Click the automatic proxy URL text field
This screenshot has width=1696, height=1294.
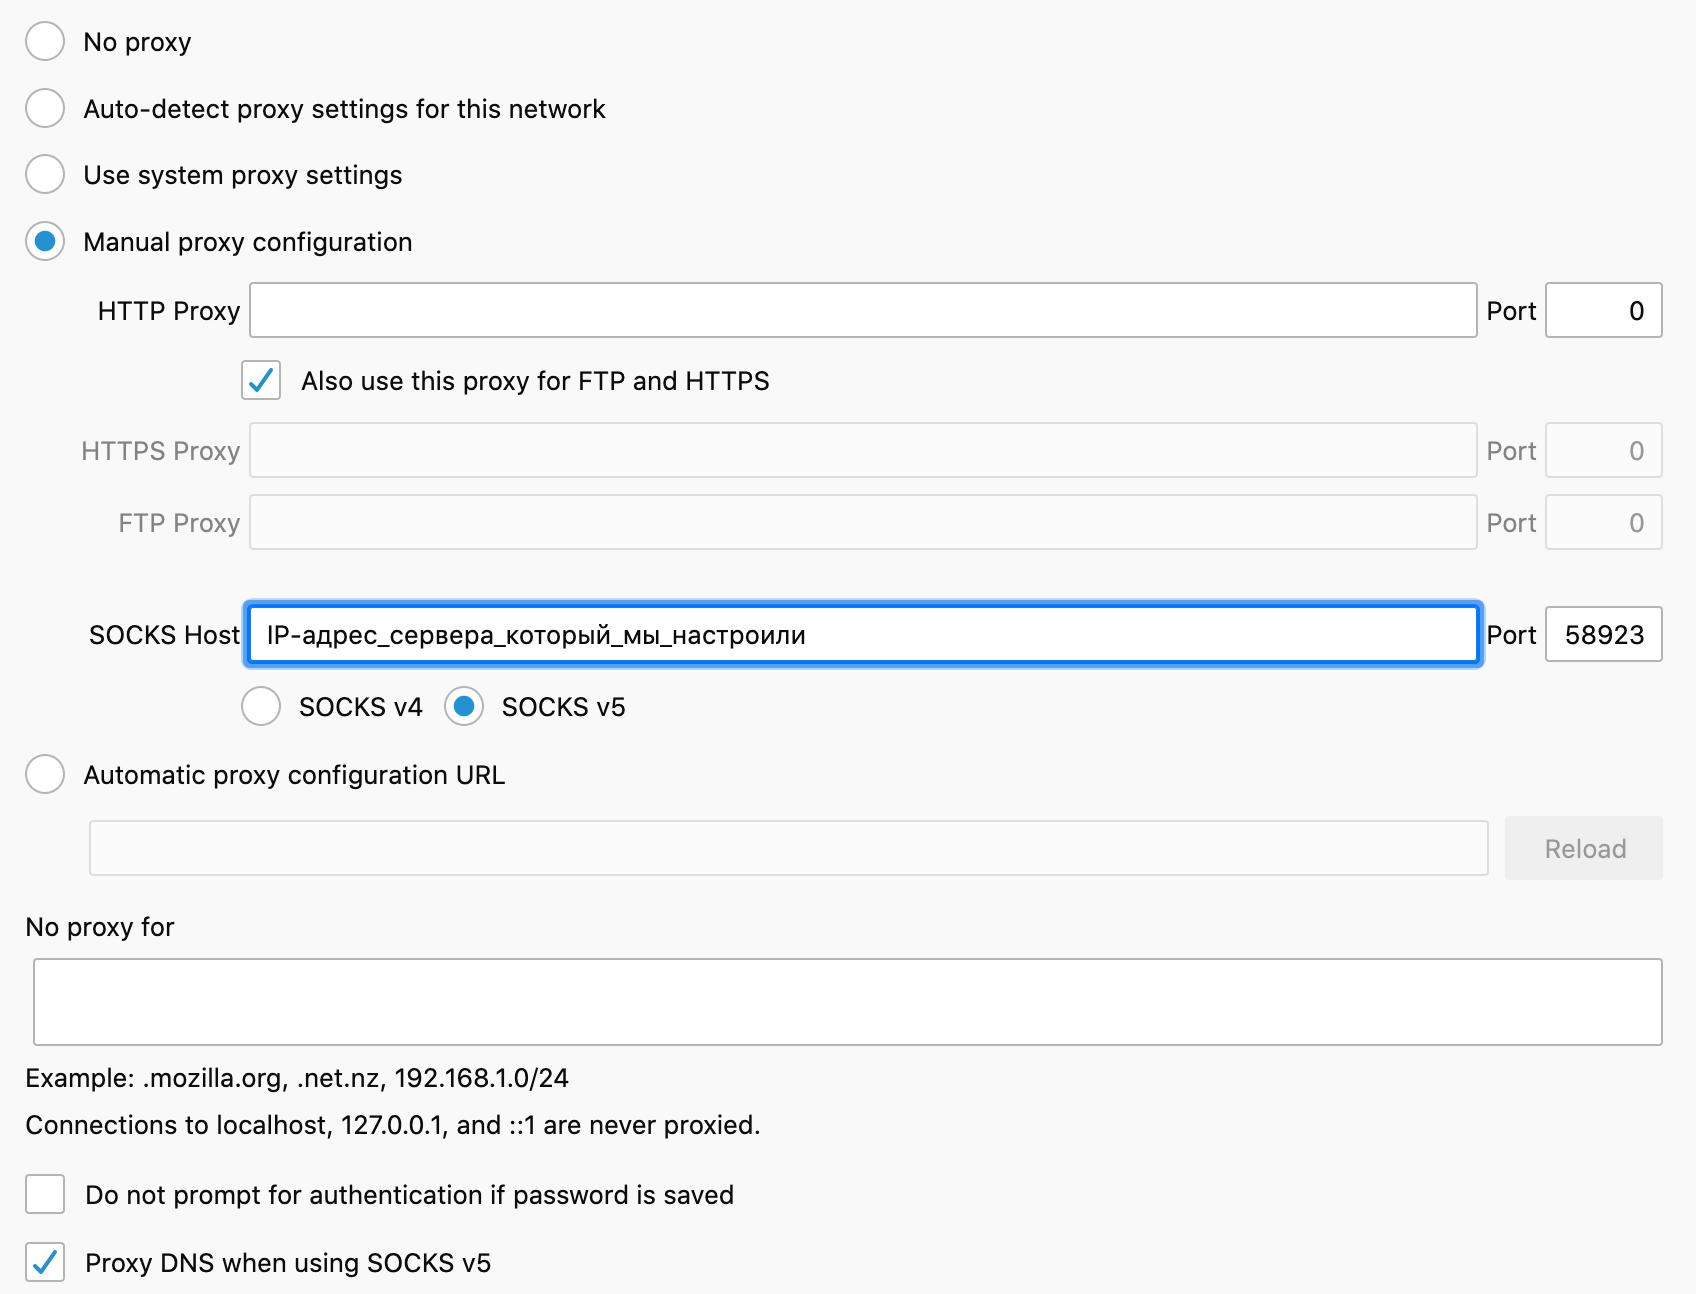pyautogui.click(x=788, y=848)
